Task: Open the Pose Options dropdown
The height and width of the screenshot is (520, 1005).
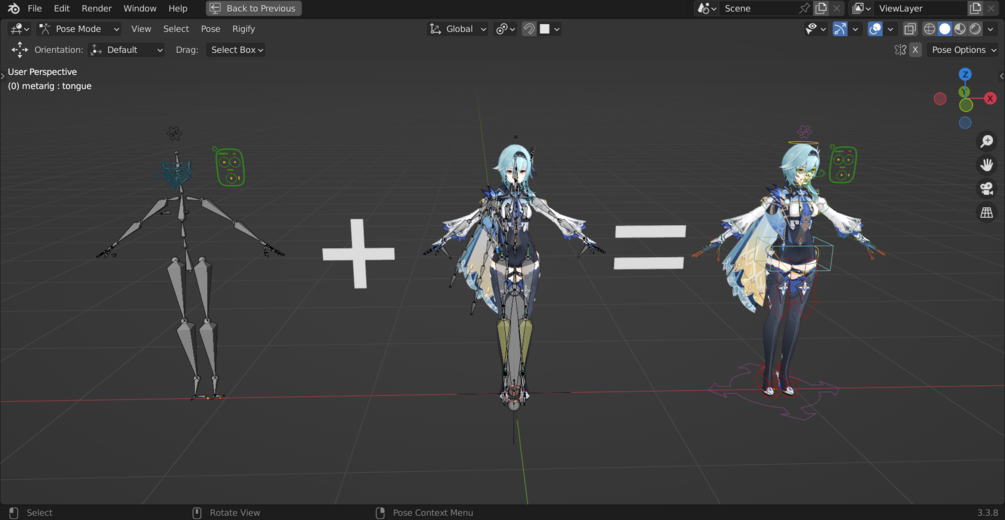Action: [x=962, y=49]
